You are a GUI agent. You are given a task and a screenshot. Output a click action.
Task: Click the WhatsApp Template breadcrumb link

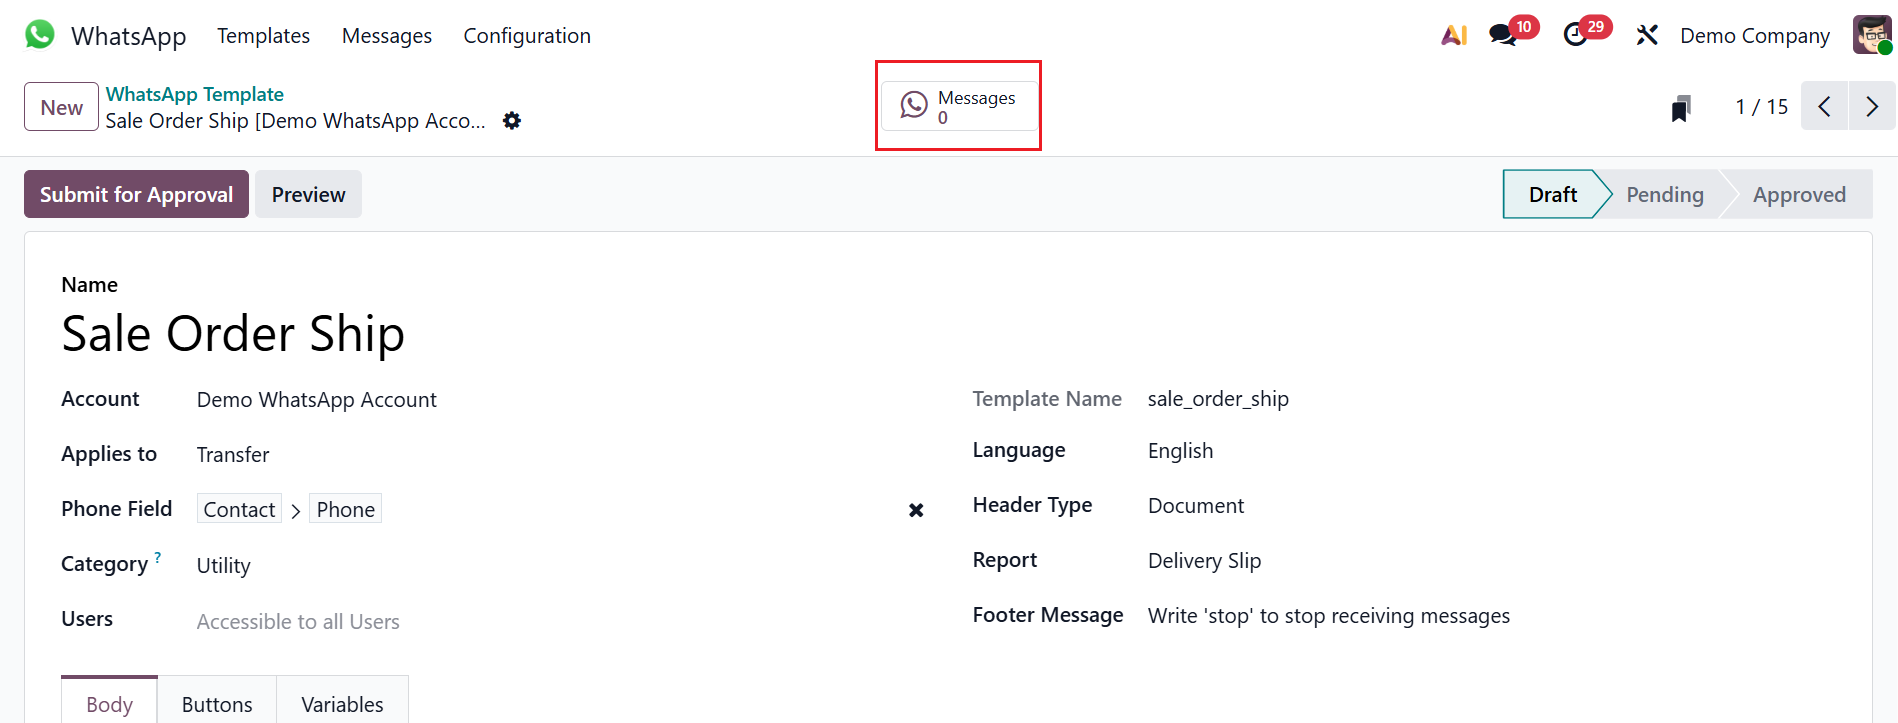click(195, 94)
